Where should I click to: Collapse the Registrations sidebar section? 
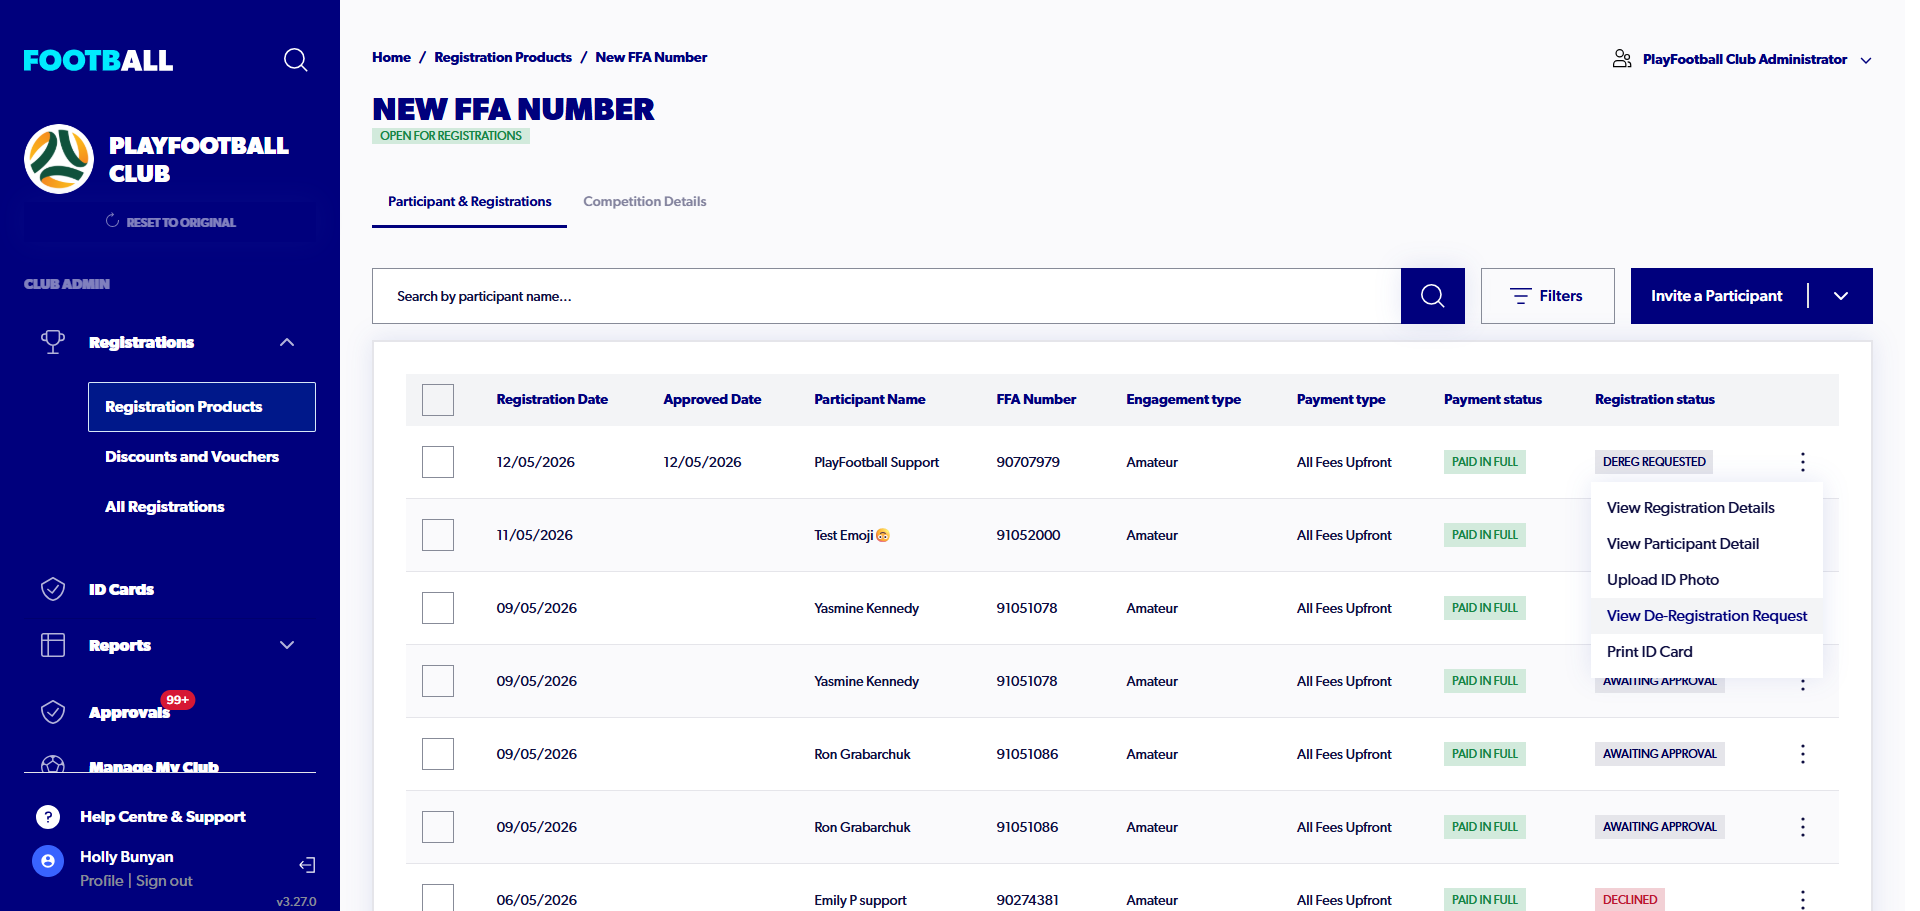click(287, 342)
